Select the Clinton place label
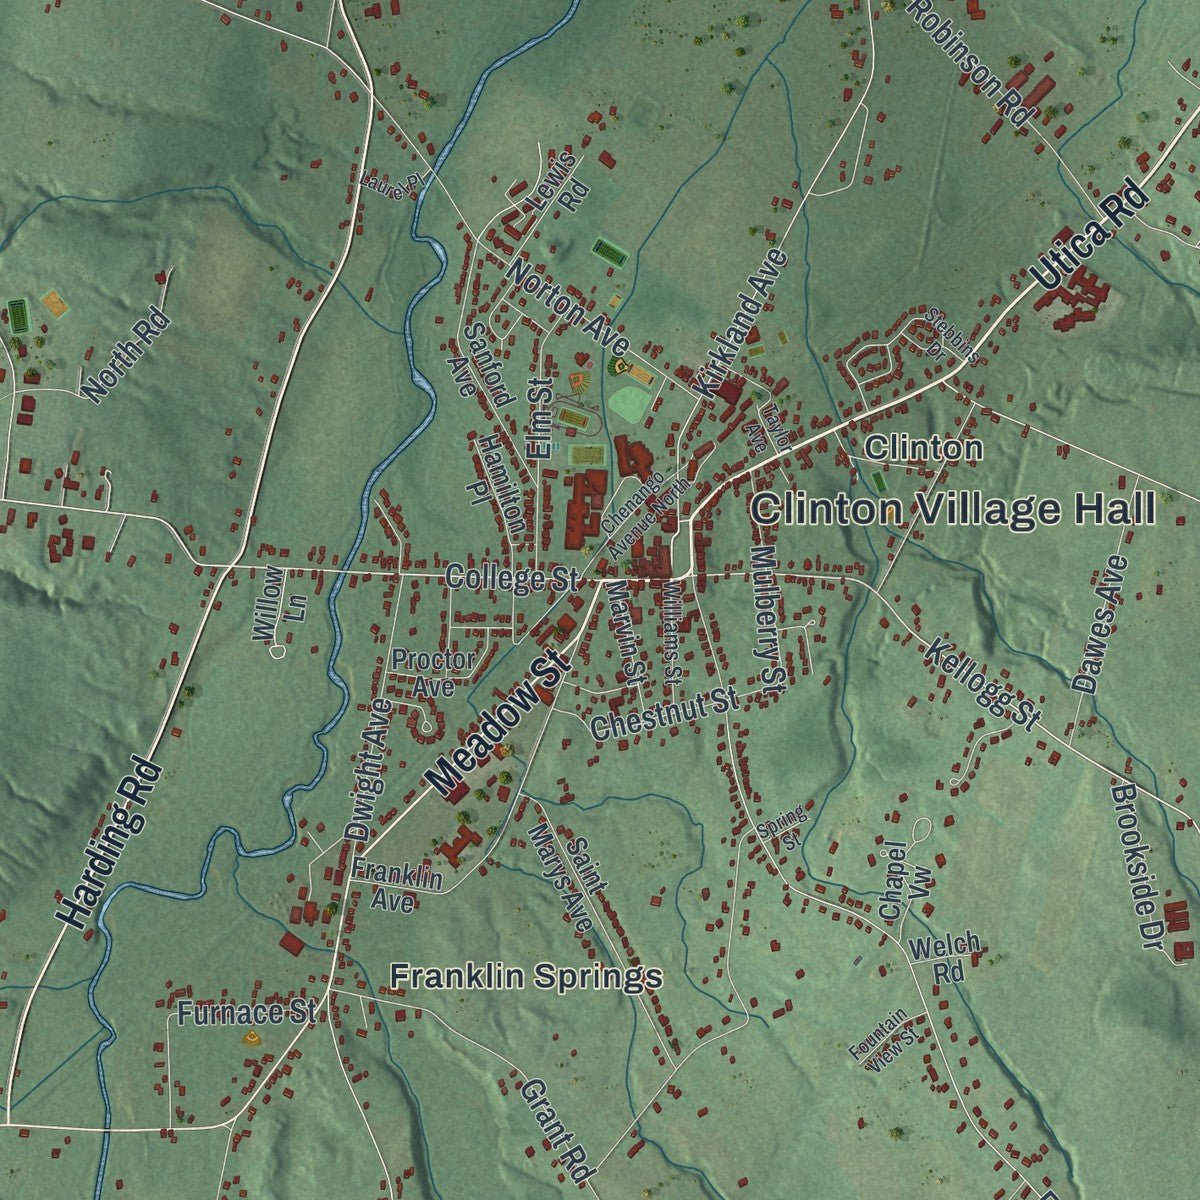 tap(923, 448)
